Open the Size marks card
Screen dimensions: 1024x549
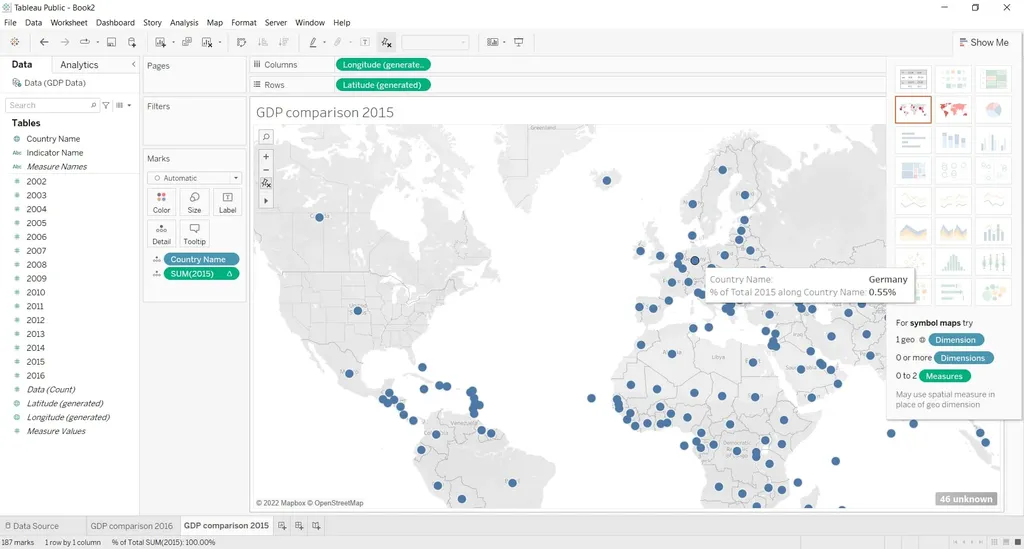click(194, 202)
